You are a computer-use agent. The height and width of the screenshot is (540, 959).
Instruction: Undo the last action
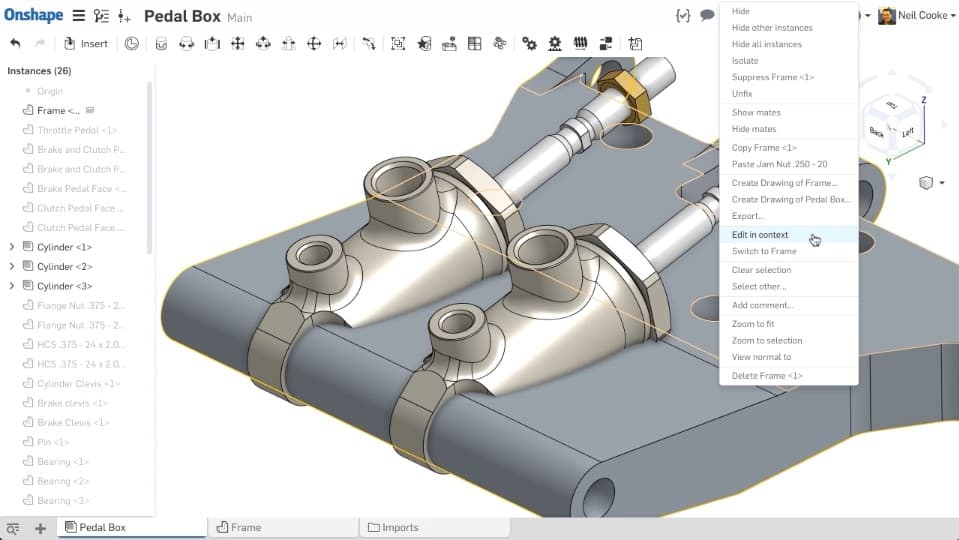click(15, 43)
